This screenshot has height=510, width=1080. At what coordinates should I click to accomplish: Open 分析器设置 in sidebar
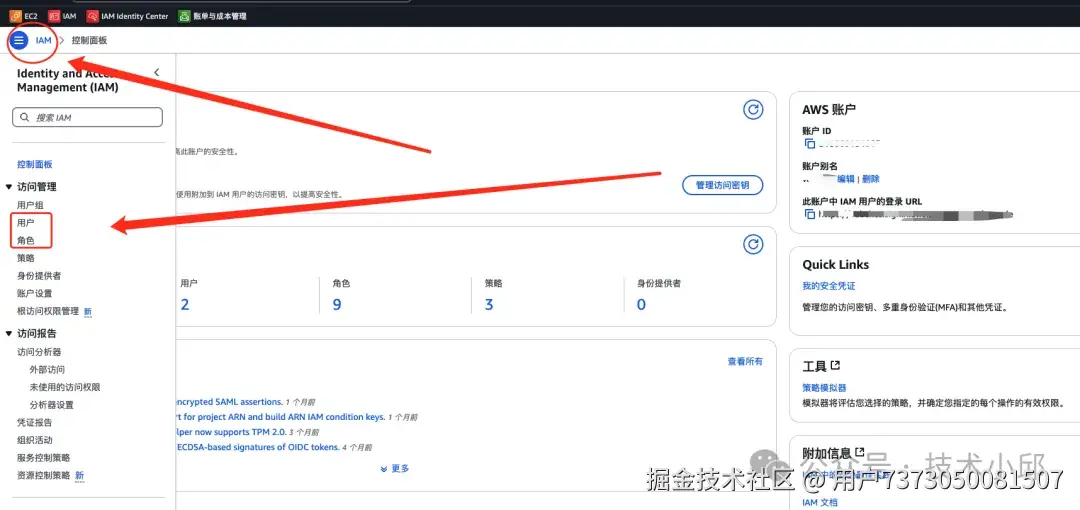[x=52, y=405]
